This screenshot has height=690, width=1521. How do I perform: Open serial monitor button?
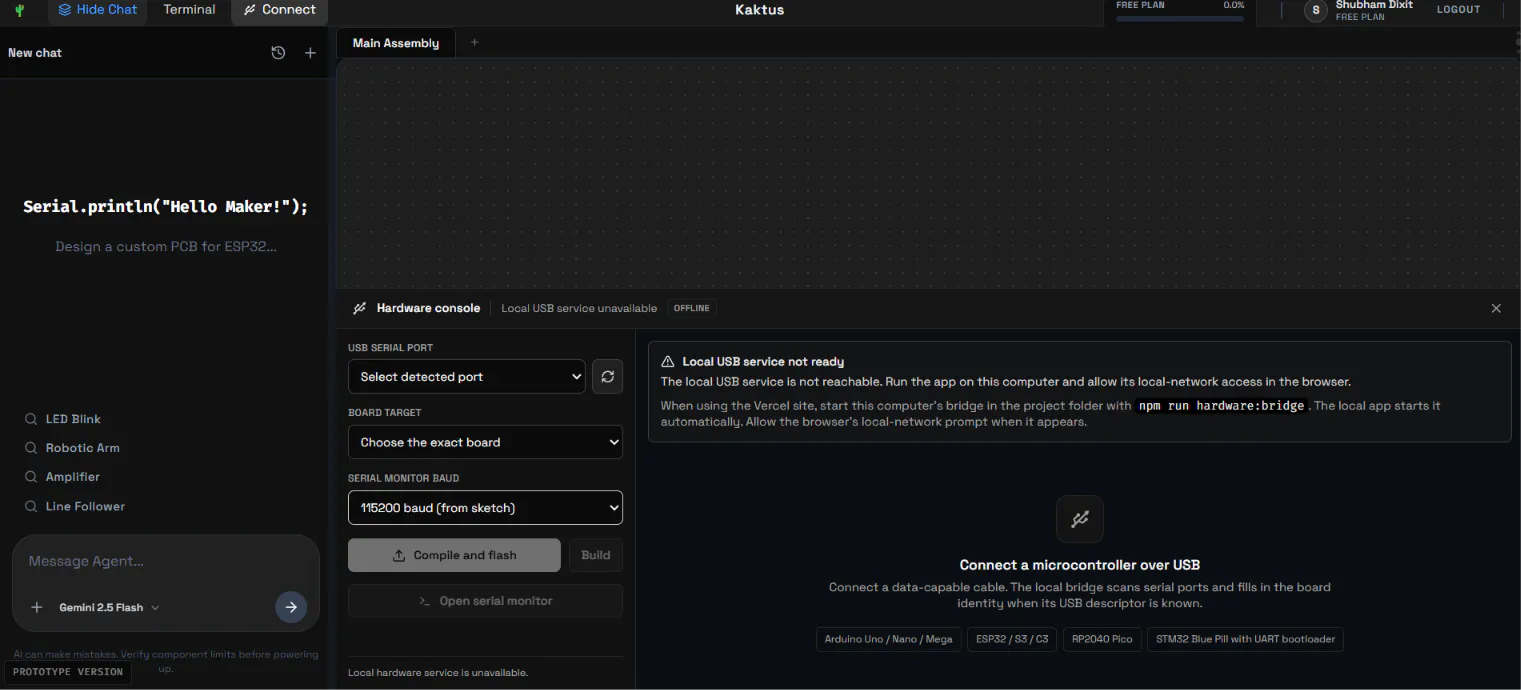click(485, 601)
